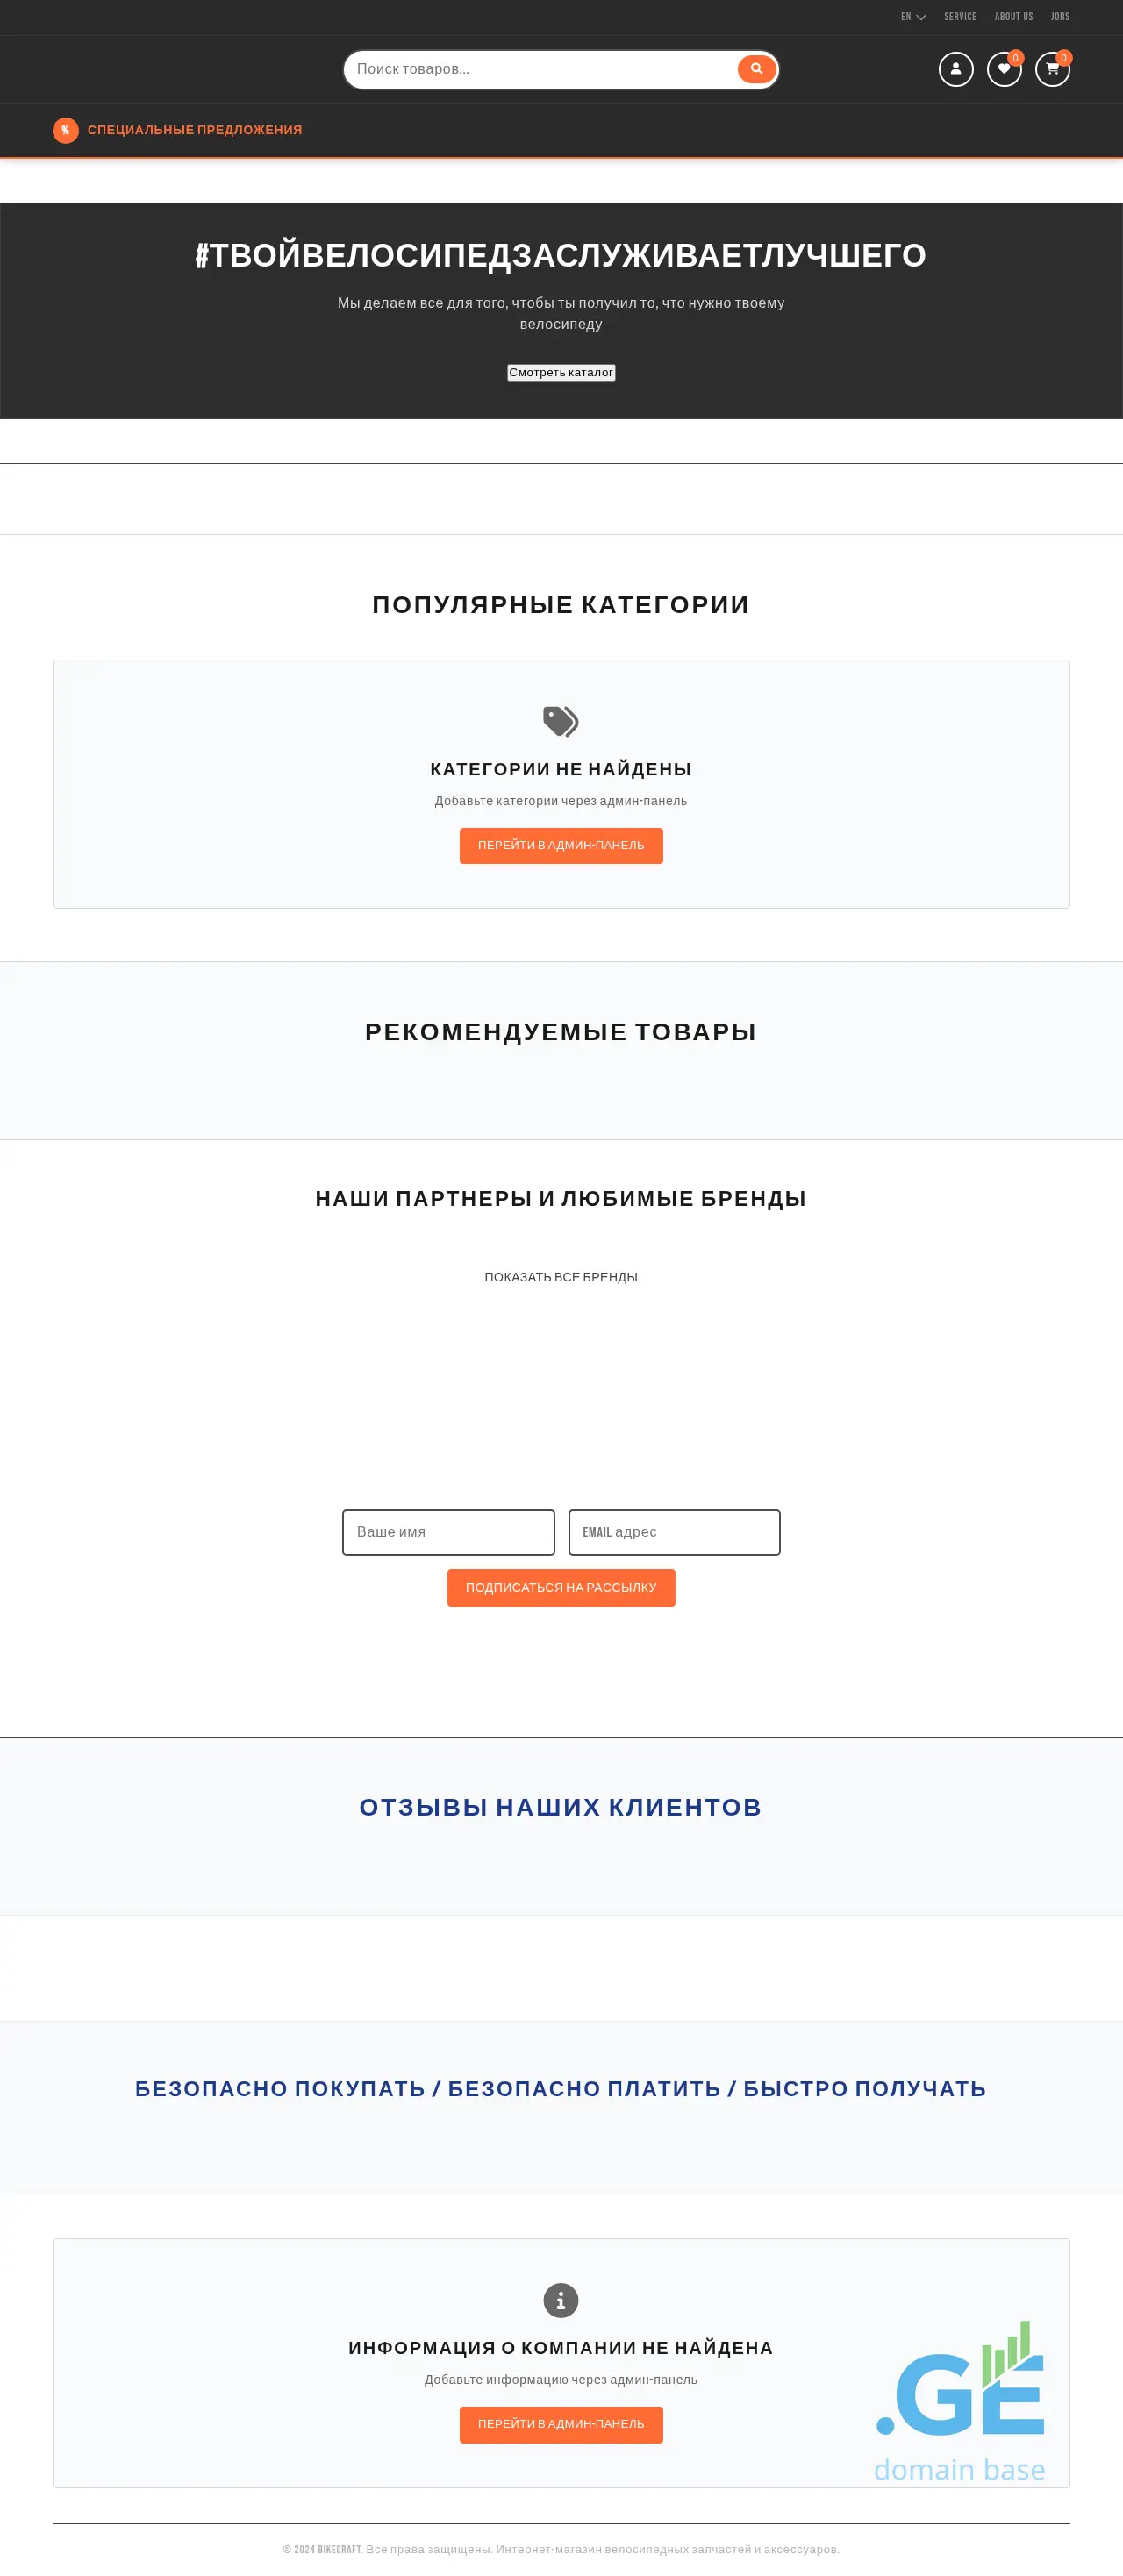Screen dimensions: 1123x2576
Task: Click 'Показать все бренды' link
Action: coord(561,1277)
